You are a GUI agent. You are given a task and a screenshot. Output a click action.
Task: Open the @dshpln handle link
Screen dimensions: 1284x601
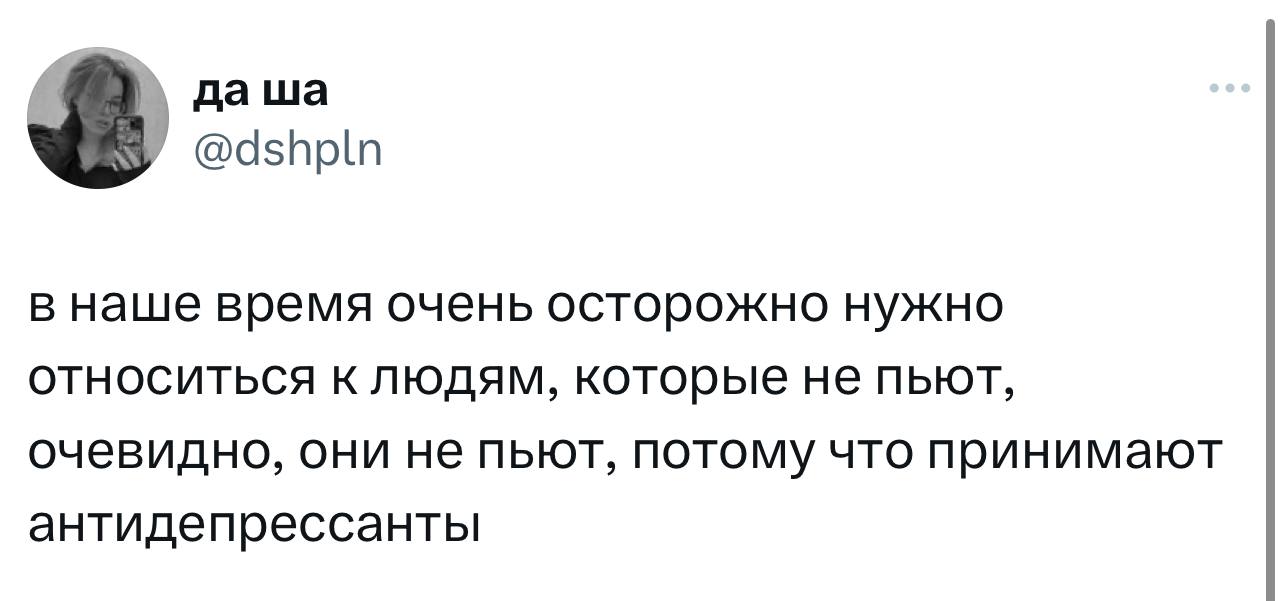pos(284,153)
